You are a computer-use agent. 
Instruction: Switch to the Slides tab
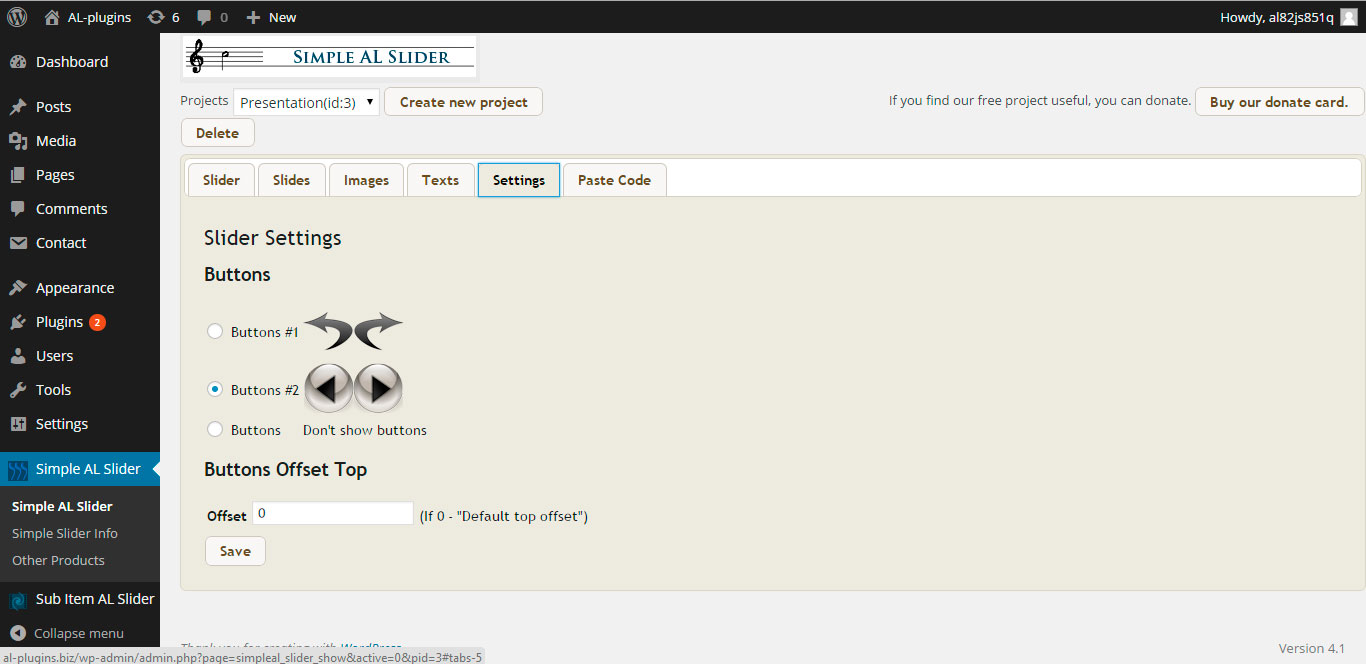pos(292,180)
